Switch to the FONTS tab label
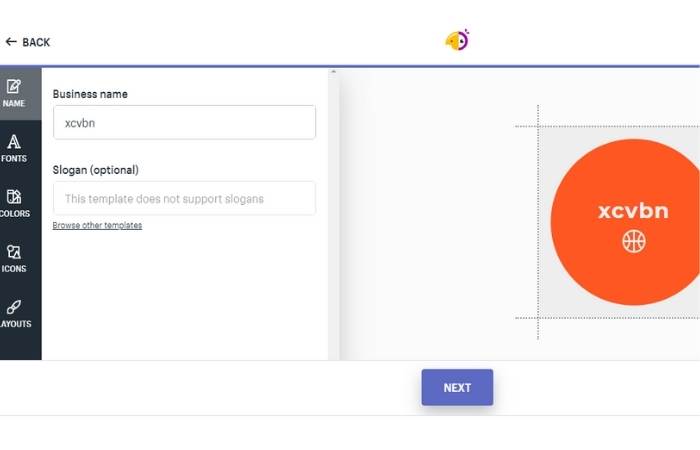The width and height of the screenshot is (700, 450). [14, 158]
